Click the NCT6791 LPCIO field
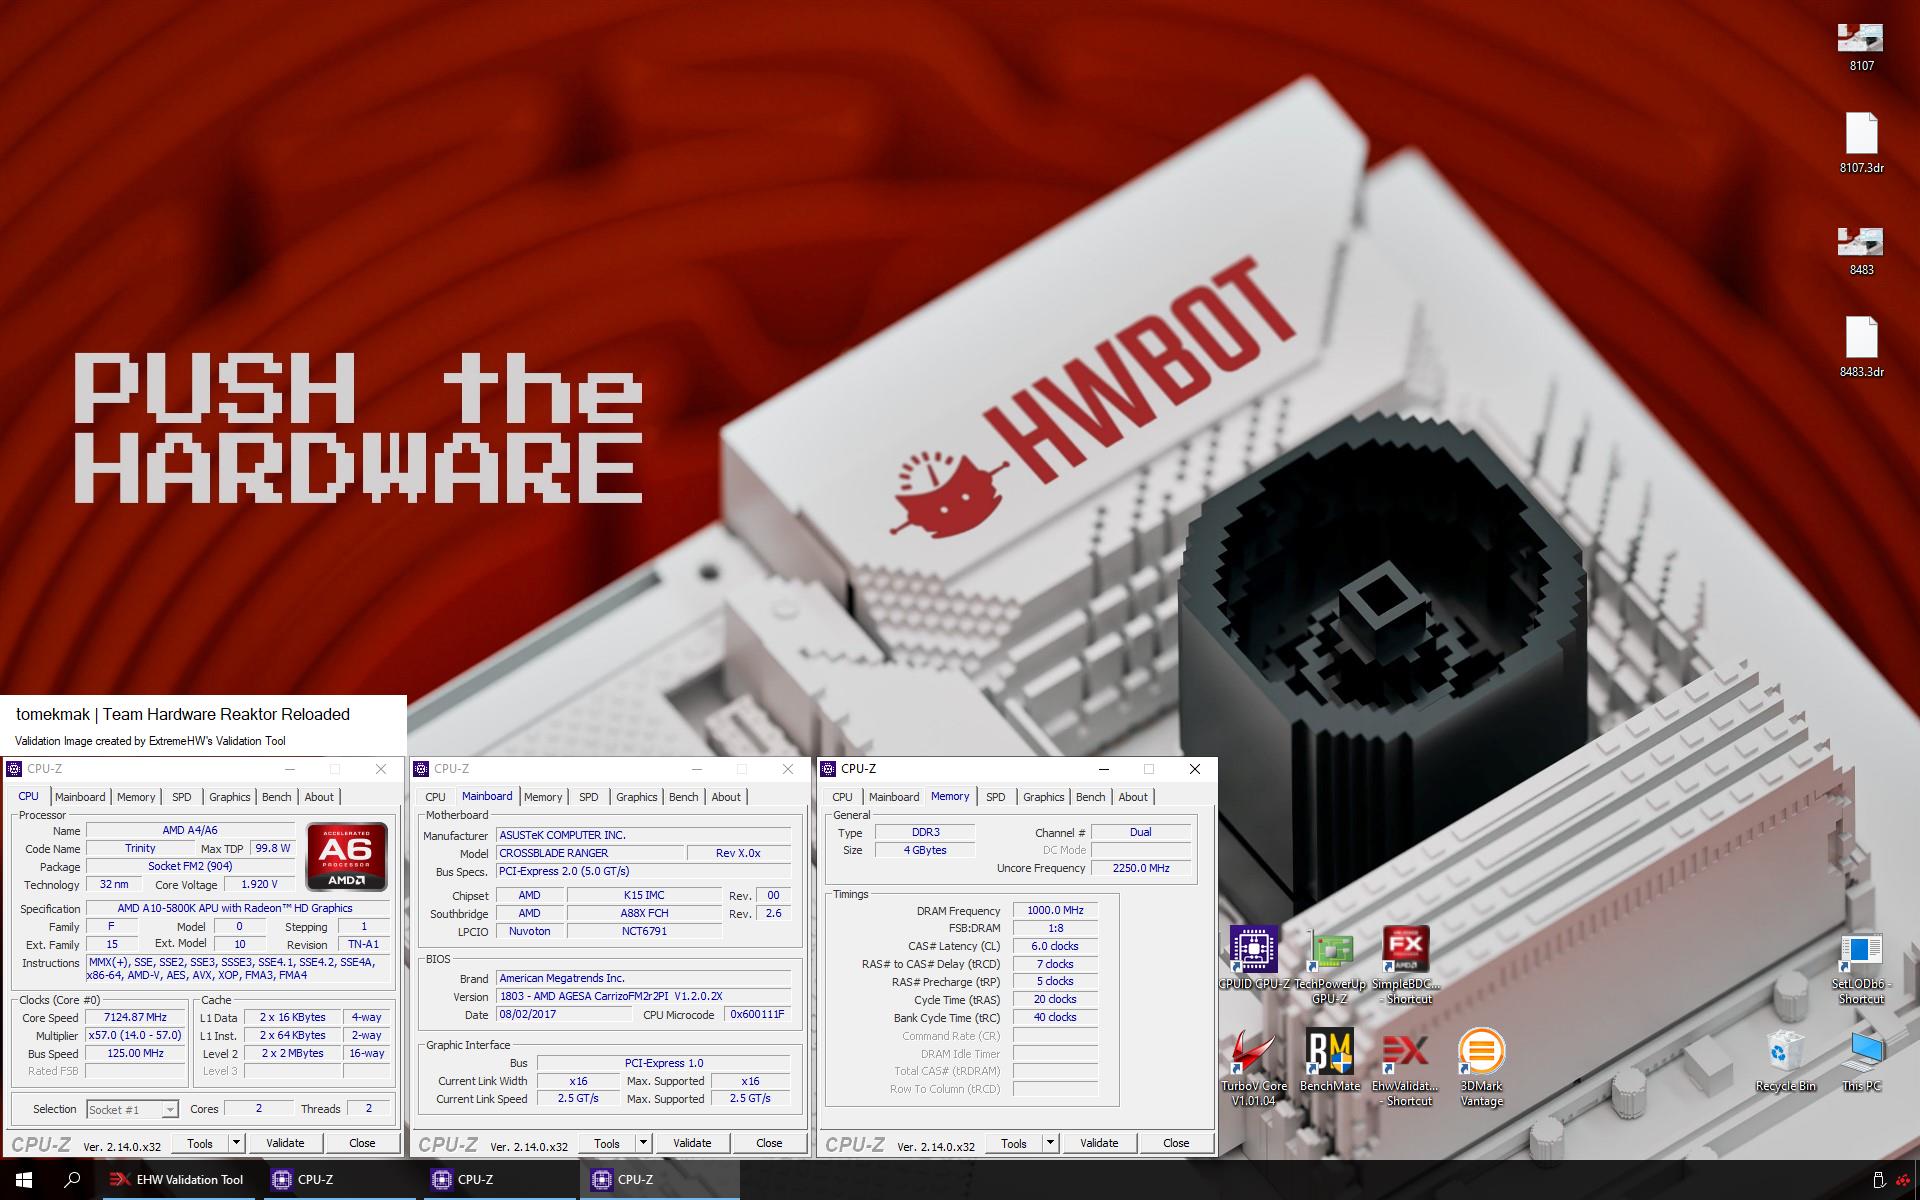Screen dimensions: 1920x1200 (x=644, y=931)
